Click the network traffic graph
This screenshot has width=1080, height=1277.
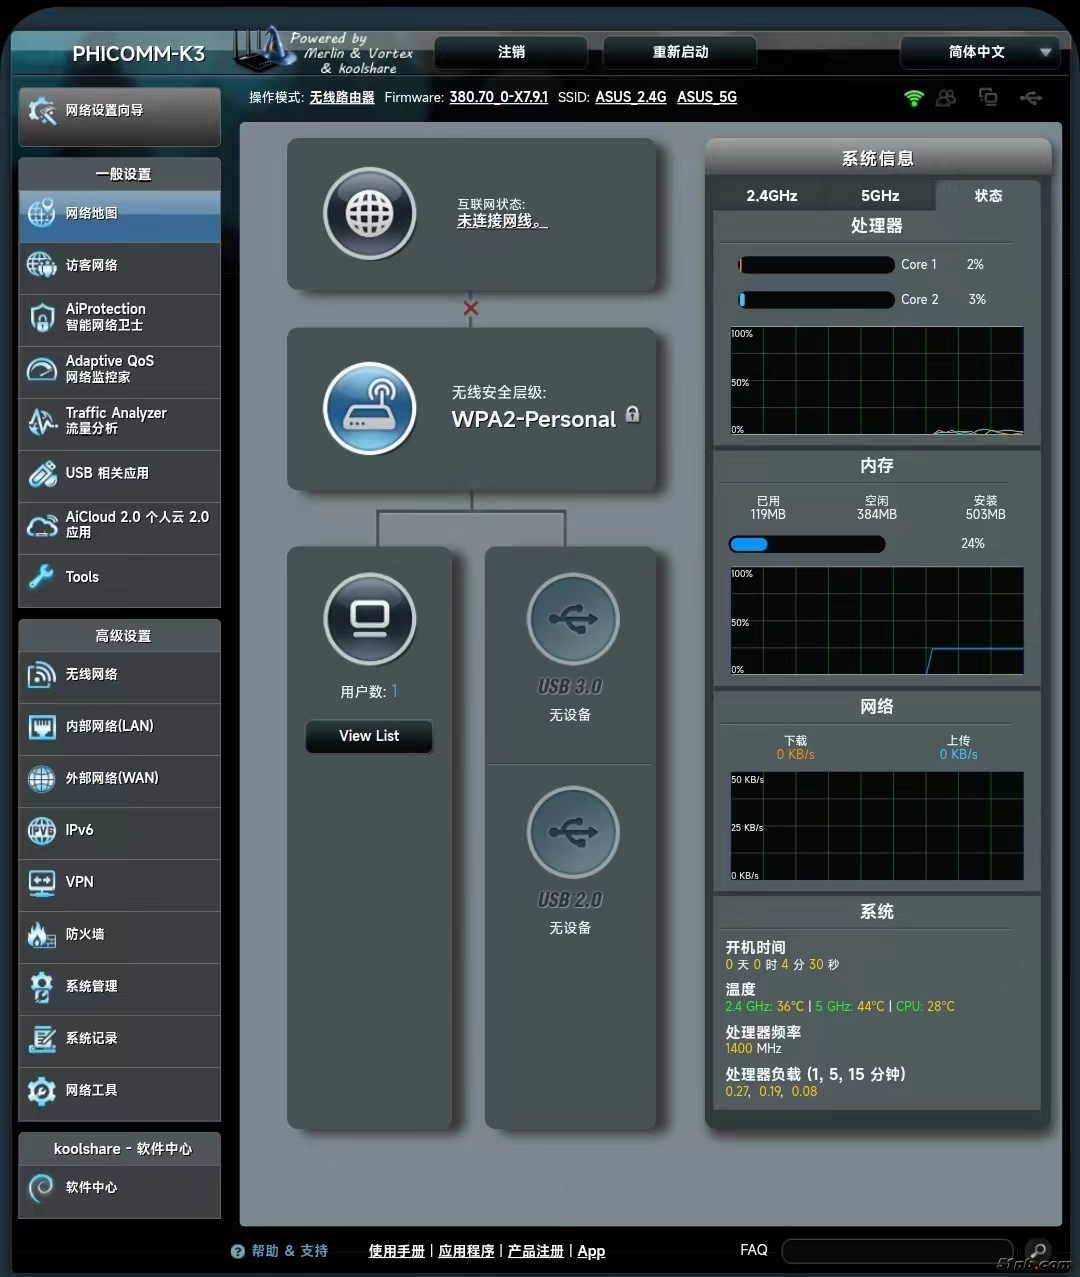point(877,826)
